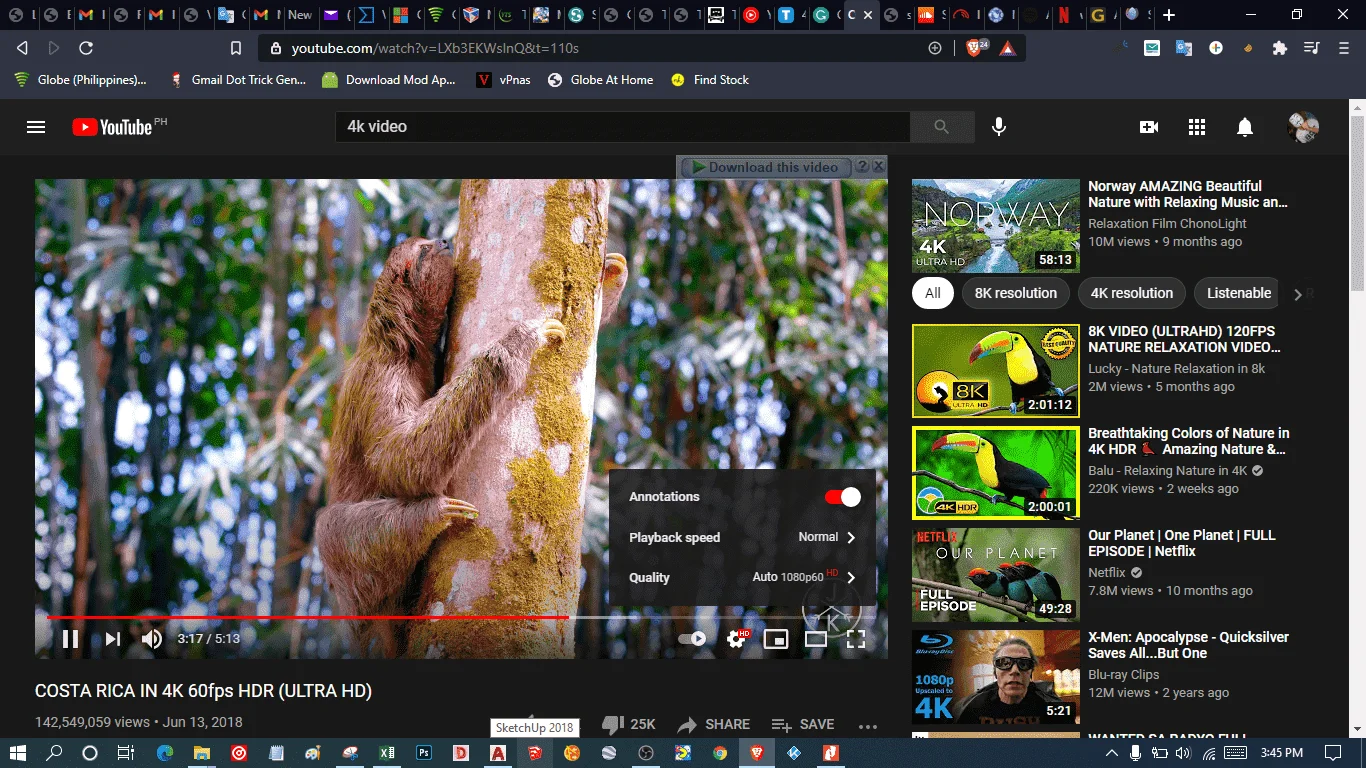The image size is (1366, 768).
Task: Open the 'Globe At Home' bookmark
Action: (600, 80)
